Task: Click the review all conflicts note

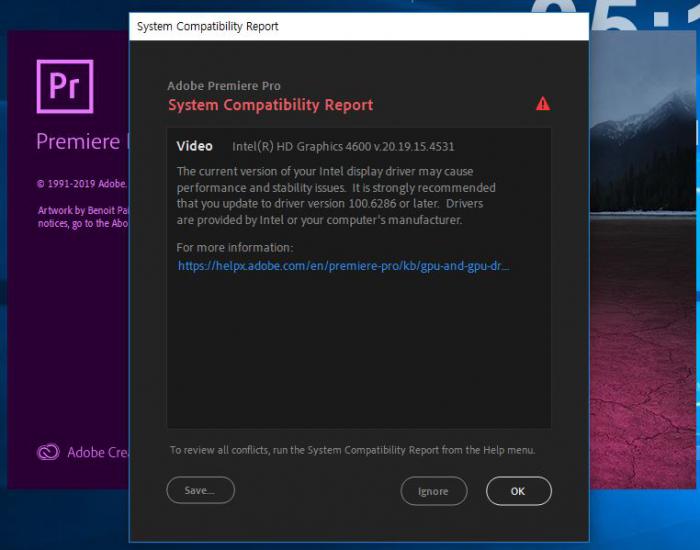Action: (352, 450)
